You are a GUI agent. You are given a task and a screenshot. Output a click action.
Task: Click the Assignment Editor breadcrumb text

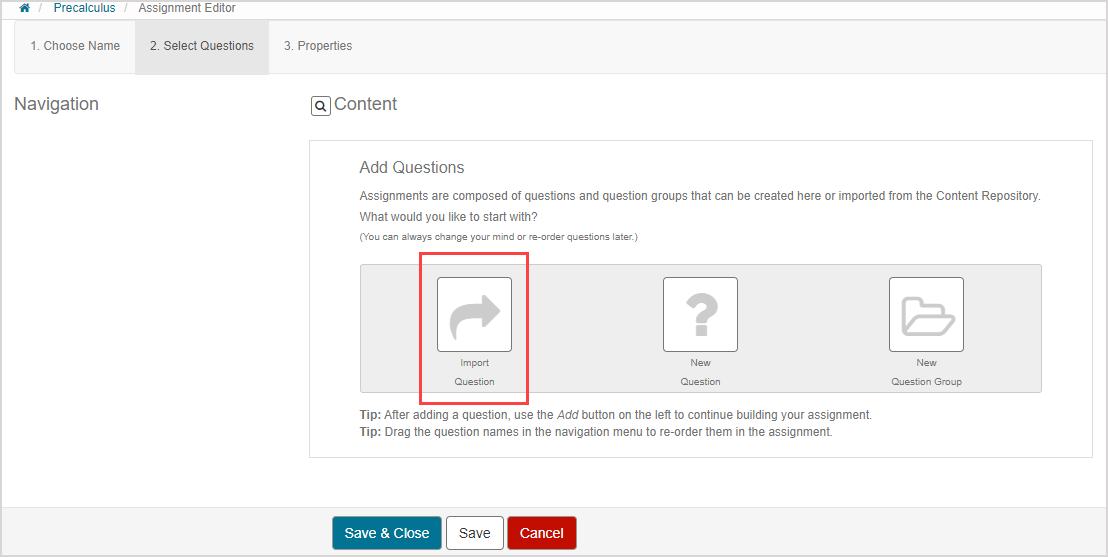(x=187, y=8)
